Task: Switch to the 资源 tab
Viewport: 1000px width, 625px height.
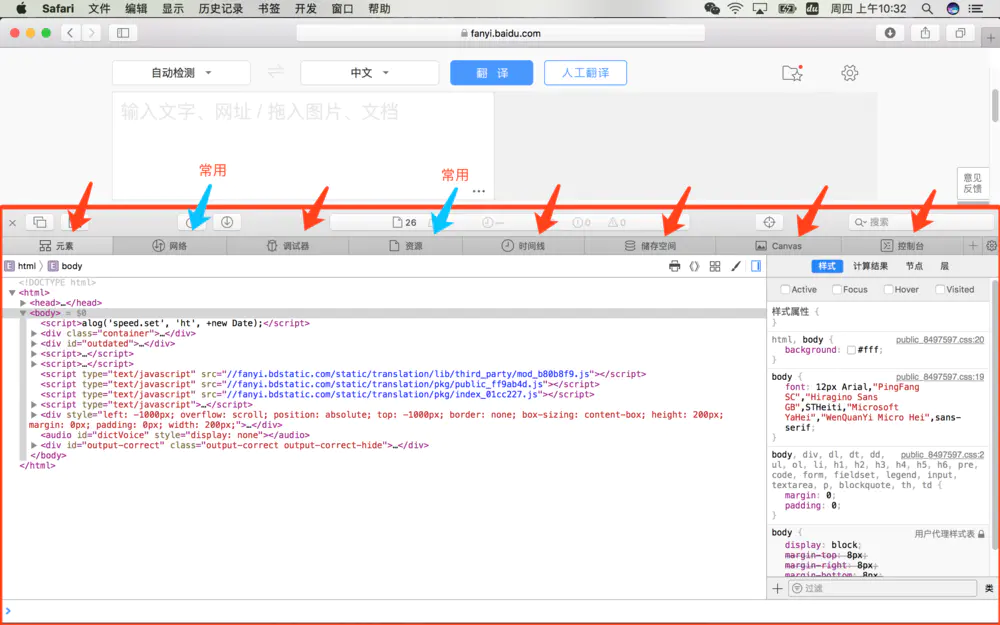Action: (406, 246)
